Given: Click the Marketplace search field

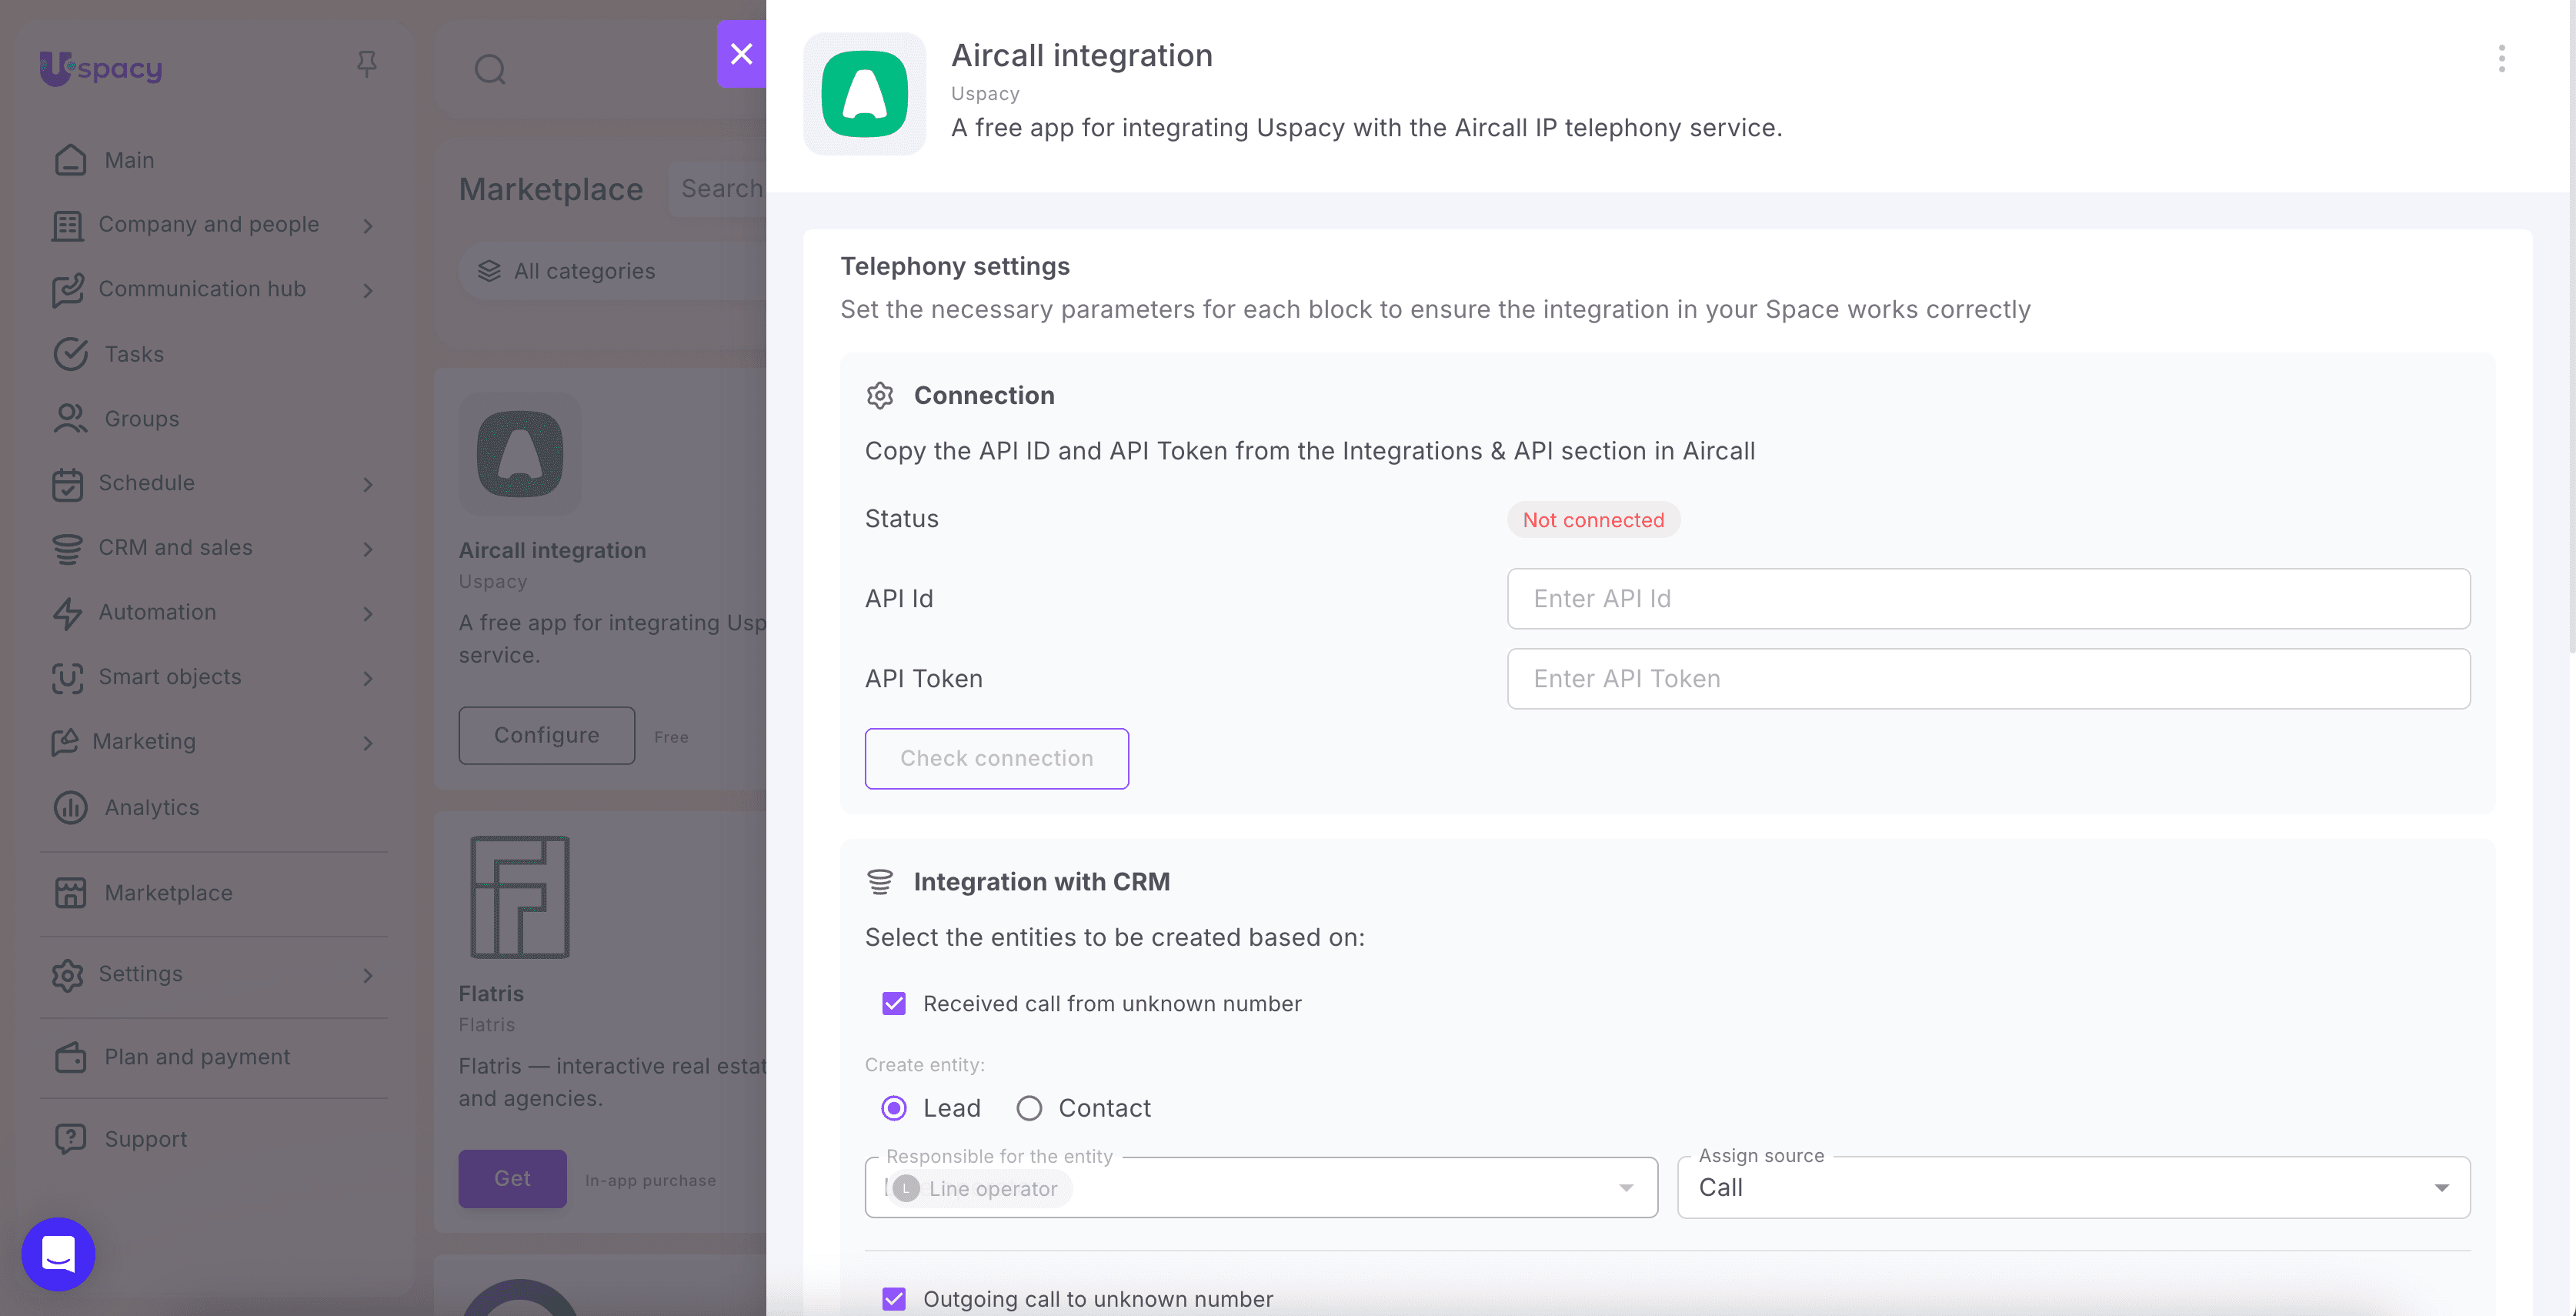Looking at the screenshot, I should pos(718,188).
